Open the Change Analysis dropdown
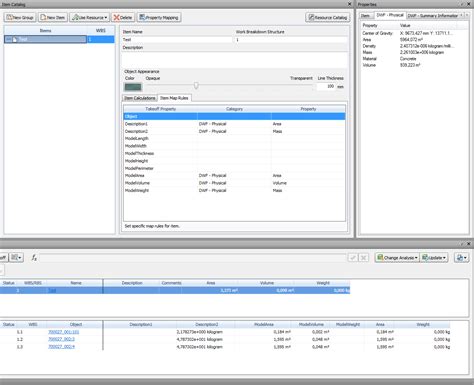 click(x=397, y=258)
